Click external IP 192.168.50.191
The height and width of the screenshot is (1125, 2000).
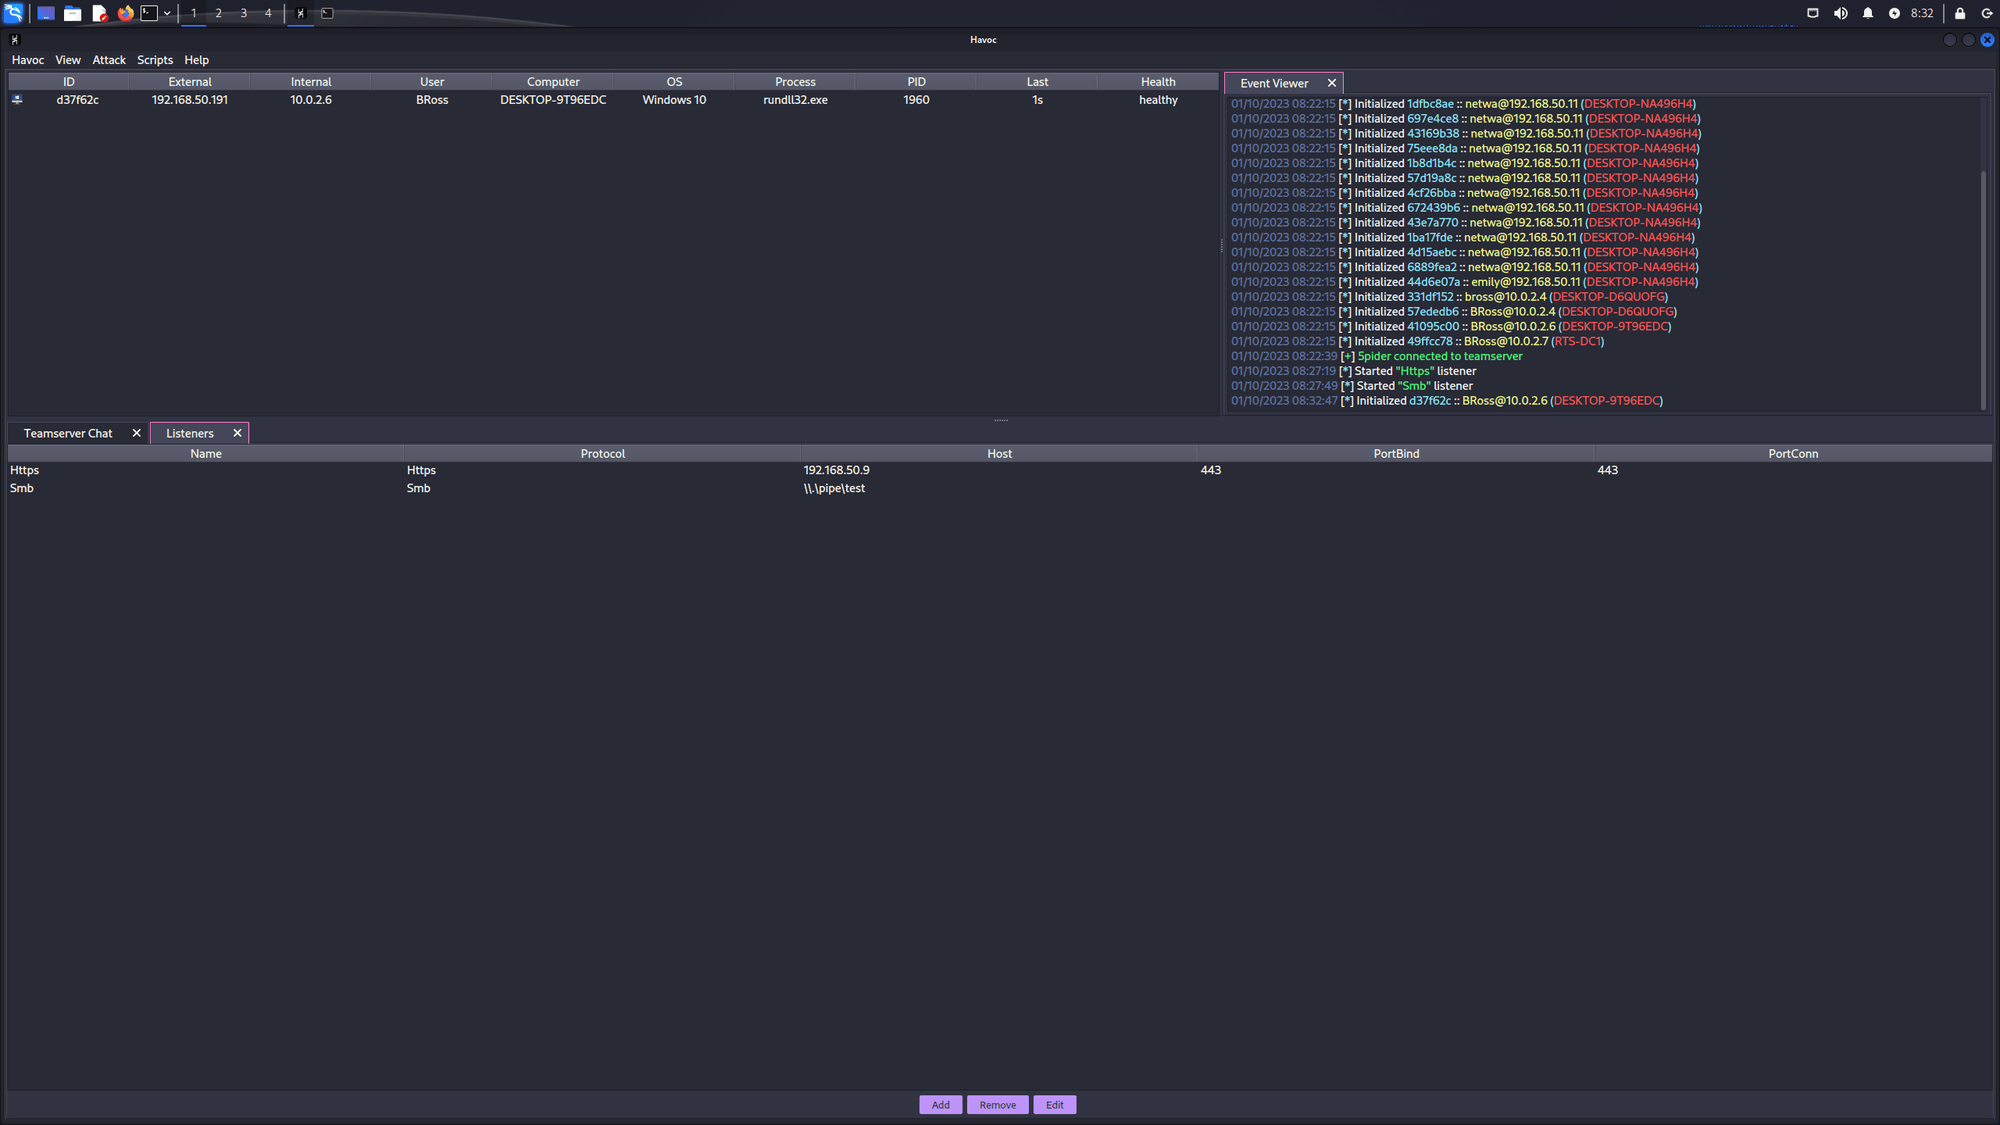pos(189,100)
